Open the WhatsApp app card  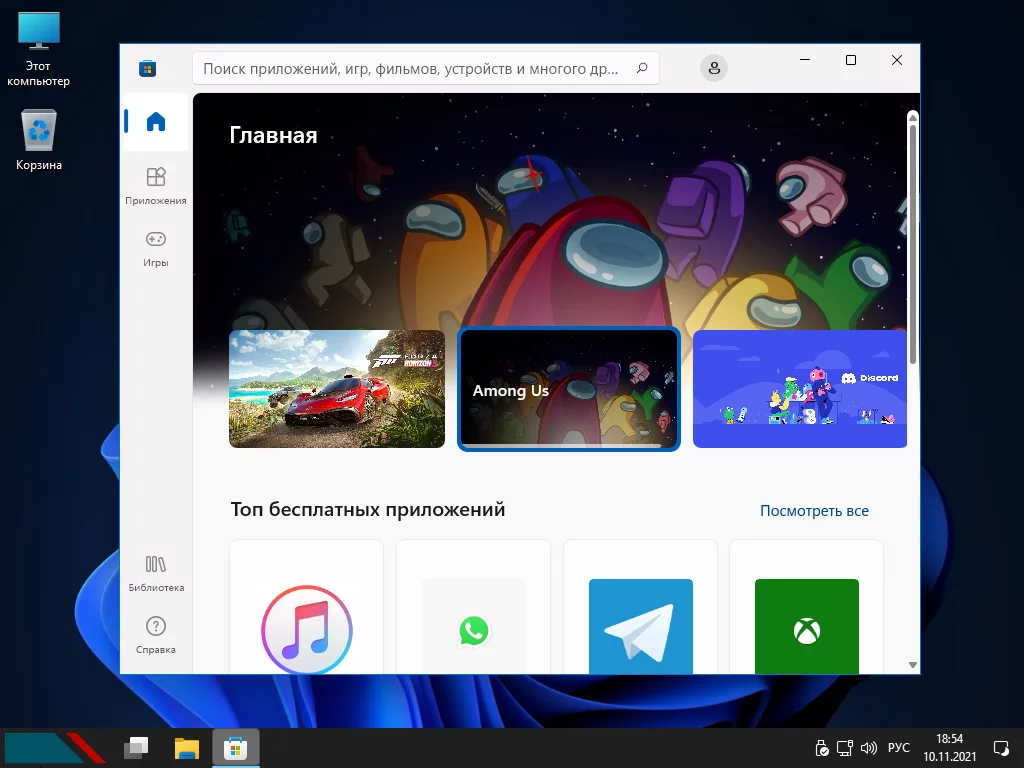[x=473, y=607]
